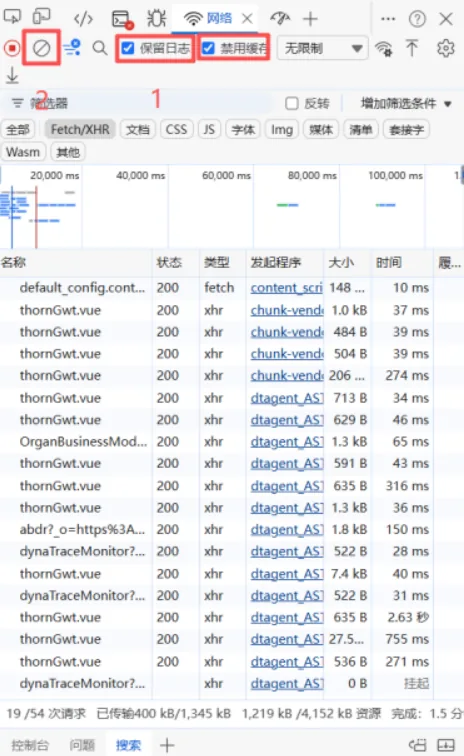Export HAR file download arrow

click(x=12, y=76)
